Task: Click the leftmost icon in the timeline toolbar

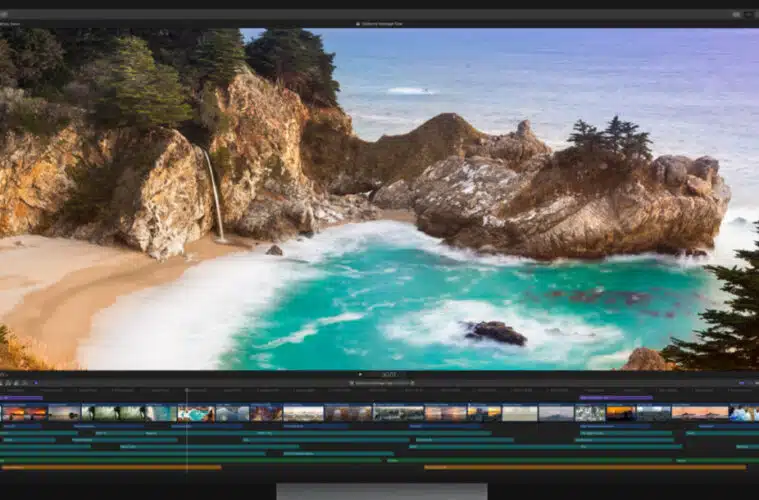Action: (5, 382)
